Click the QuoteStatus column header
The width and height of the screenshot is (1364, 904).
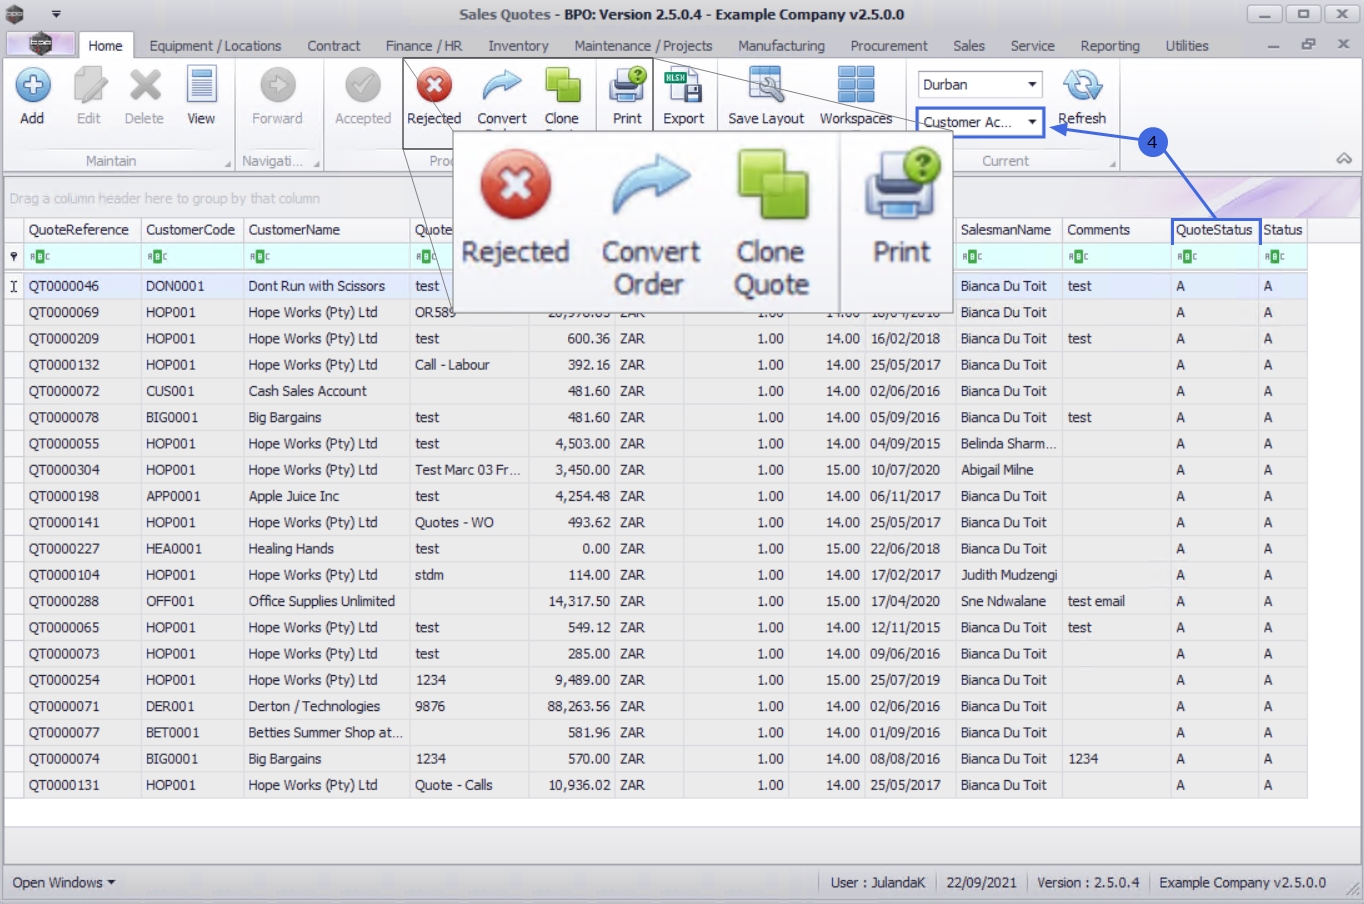coord(1214,230)
